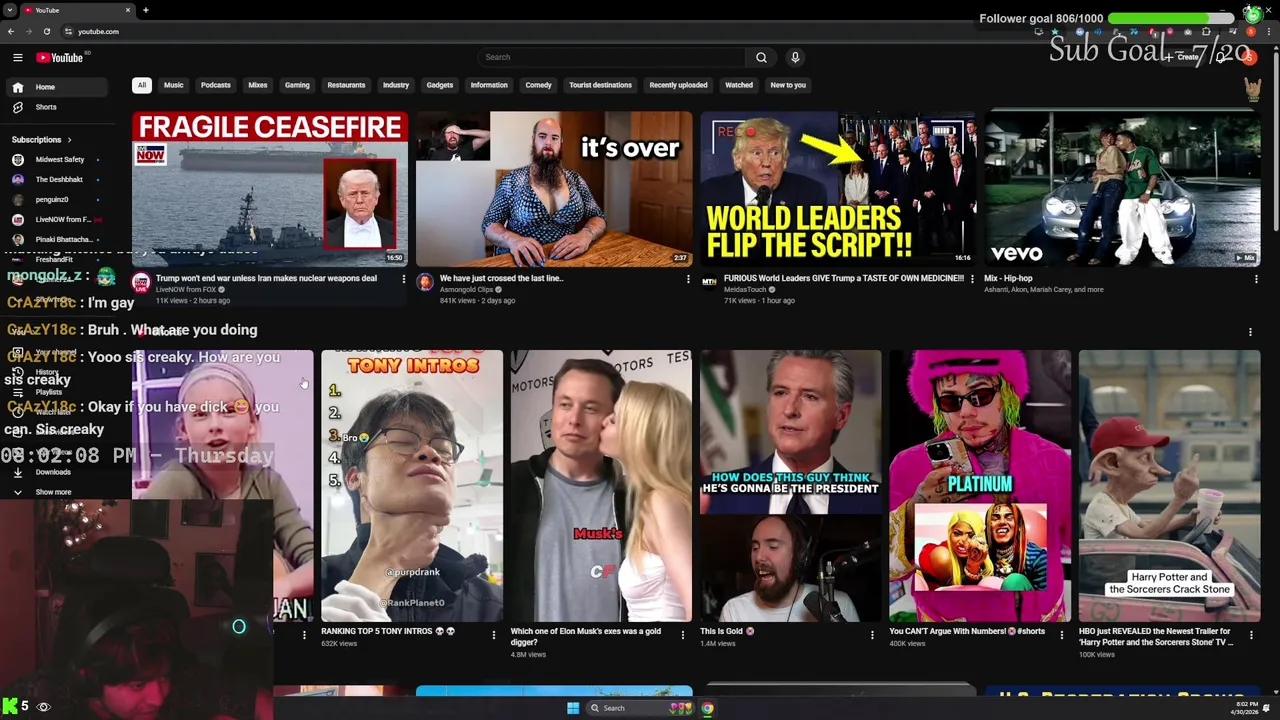Select the Recently uploaded filter chip

pyautogui.click(x=678, y=85)
